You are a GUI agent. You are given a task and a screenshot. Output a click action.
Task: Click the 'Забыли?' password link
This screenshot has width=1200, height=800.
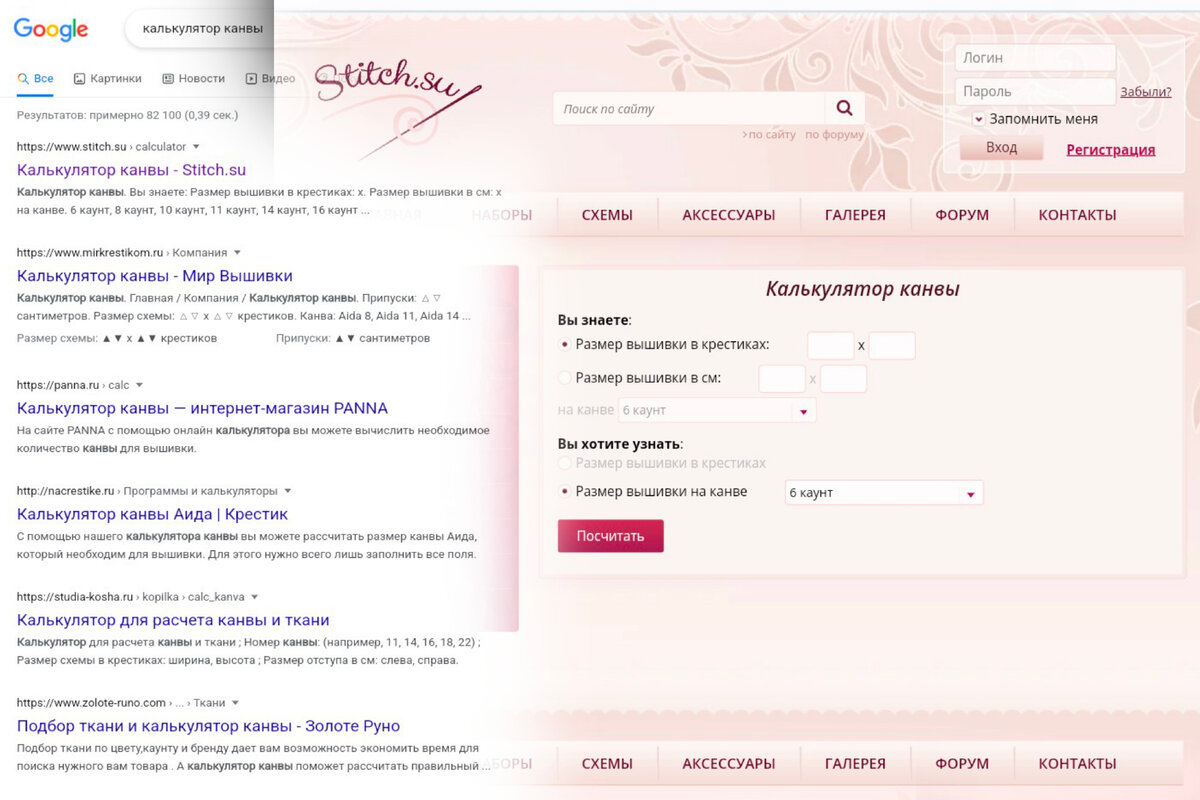[x=1145, y=92]
